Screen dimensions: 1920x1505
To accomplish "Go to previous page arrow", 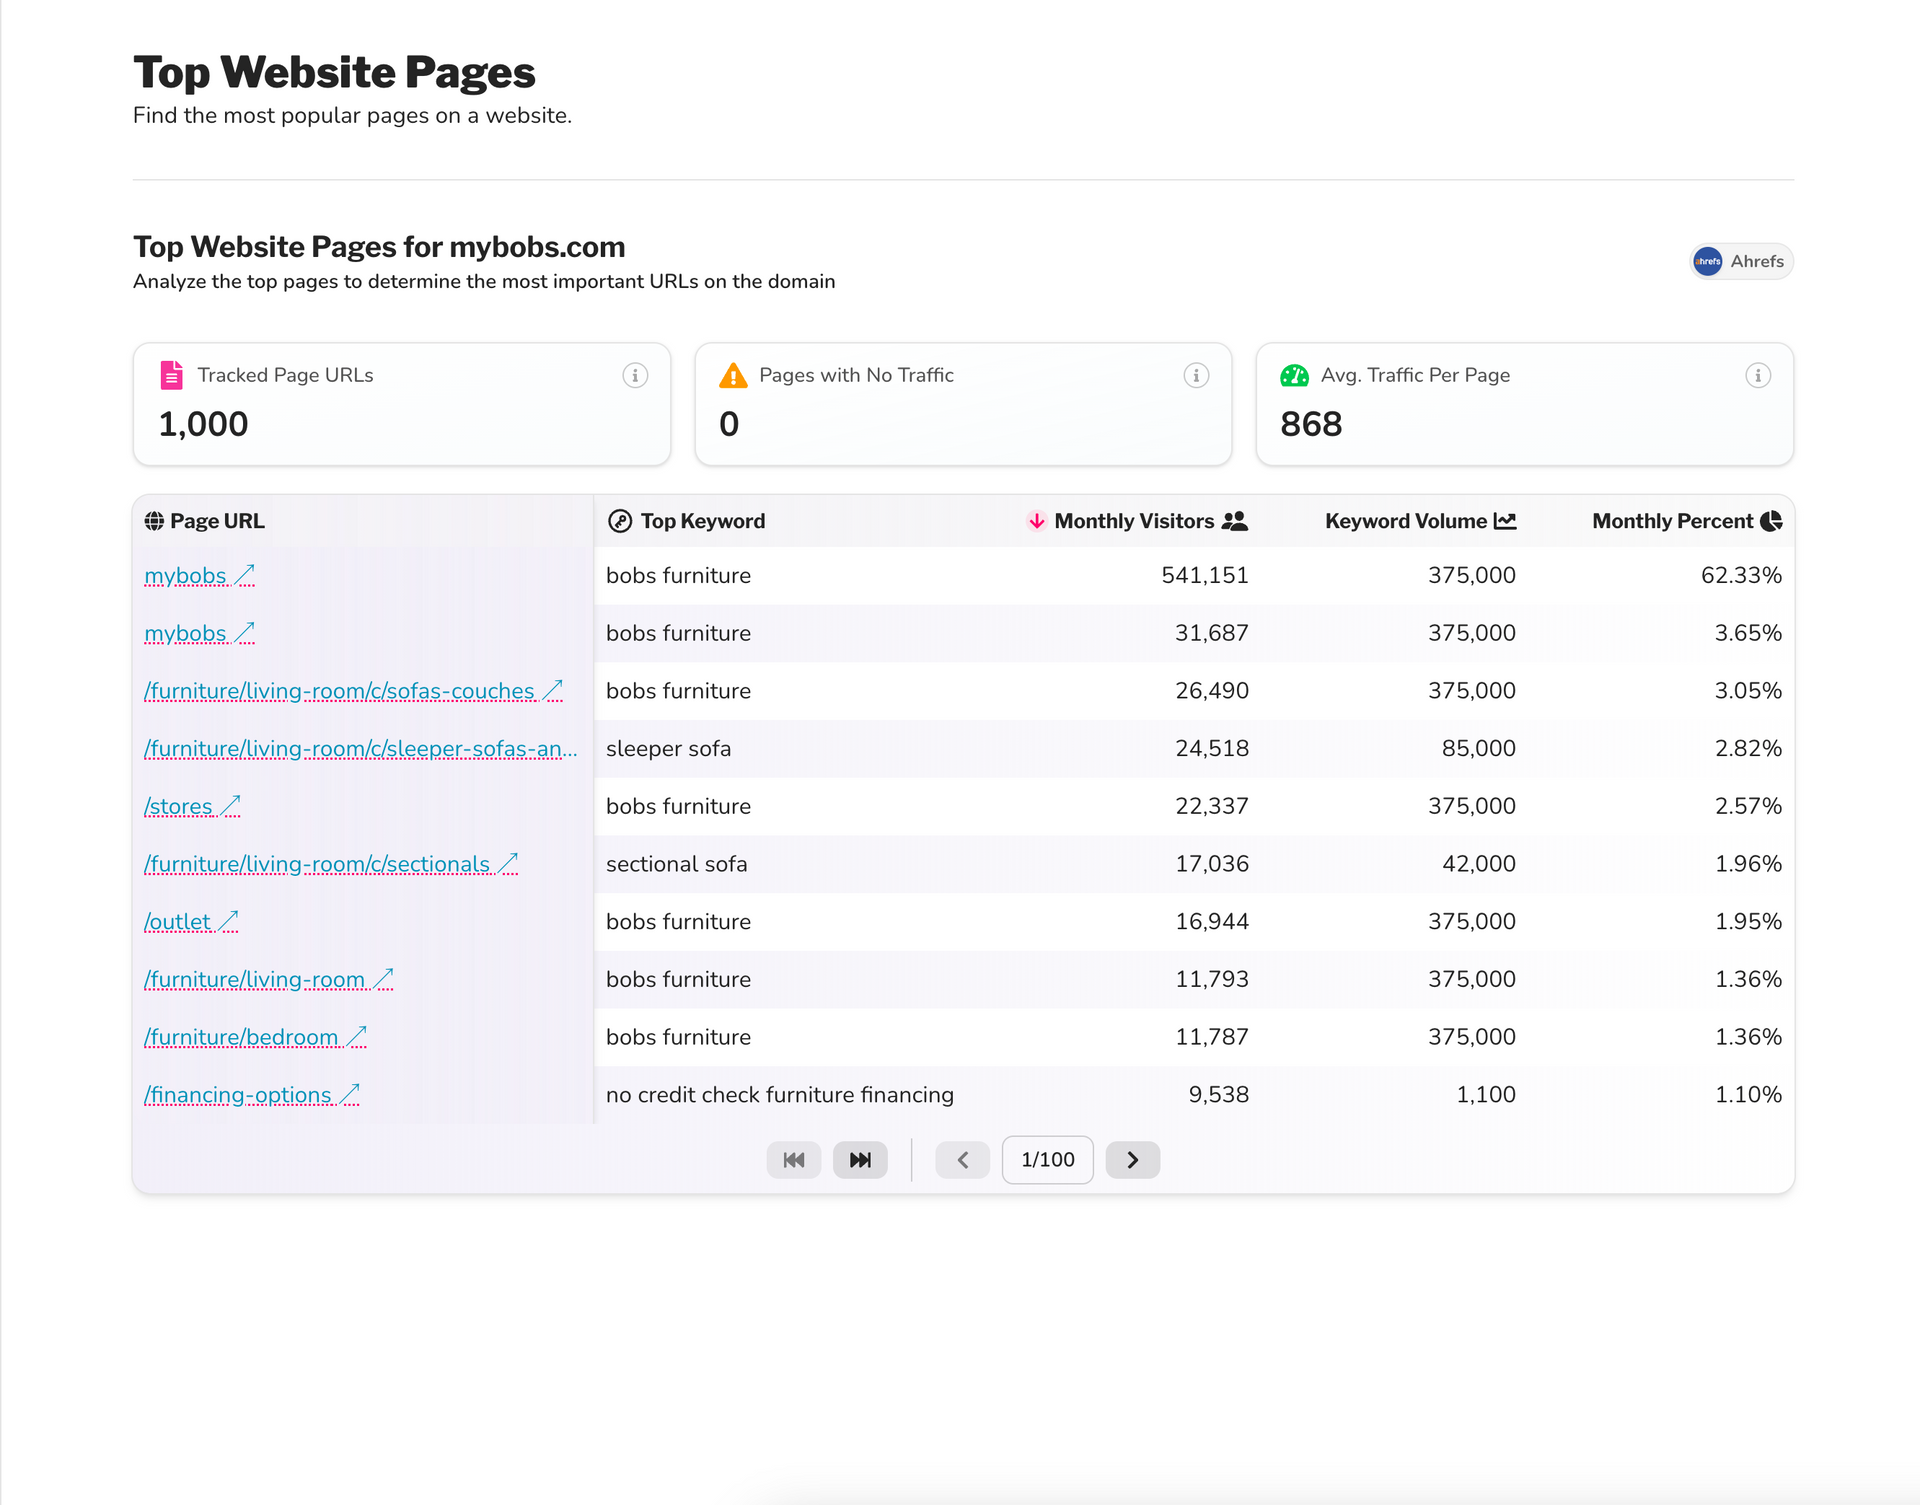I will tap(963, 1160).
